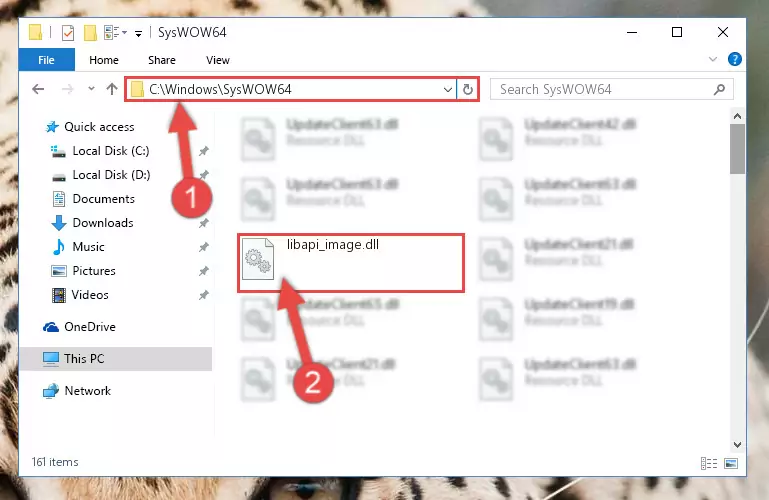Expand the address bar history dropdown

click(x=447, y=89)
